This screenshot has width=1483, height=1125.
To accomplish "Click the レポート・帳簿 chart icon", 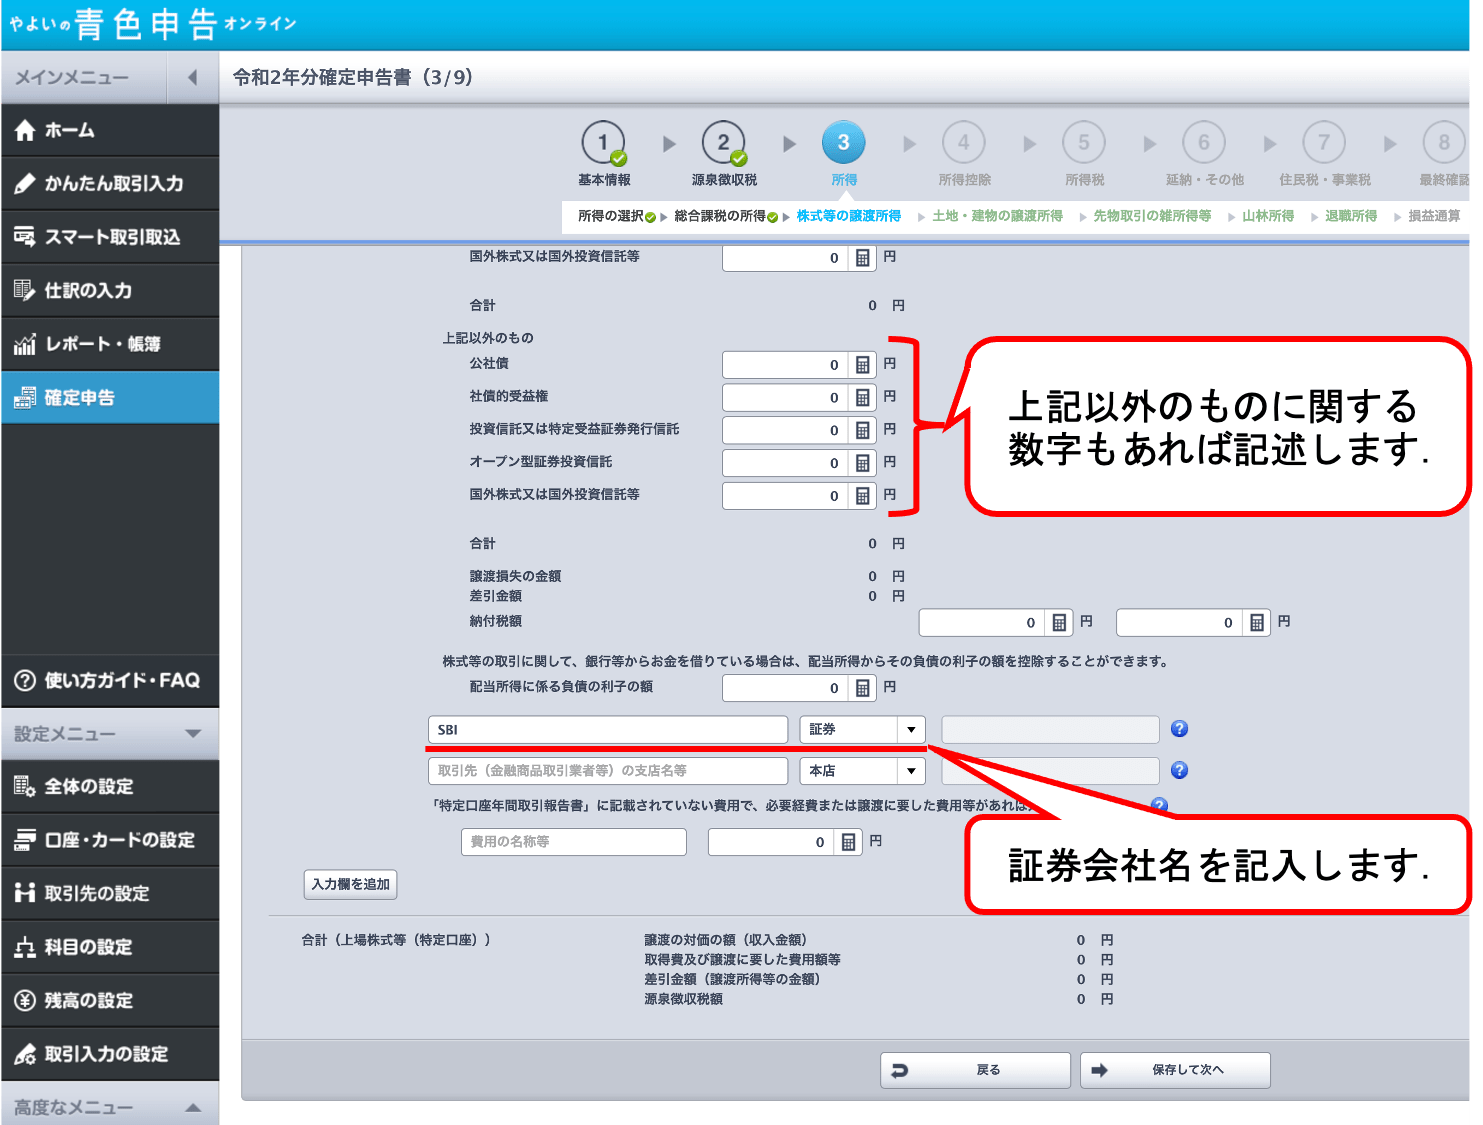I will coord(25,344).
